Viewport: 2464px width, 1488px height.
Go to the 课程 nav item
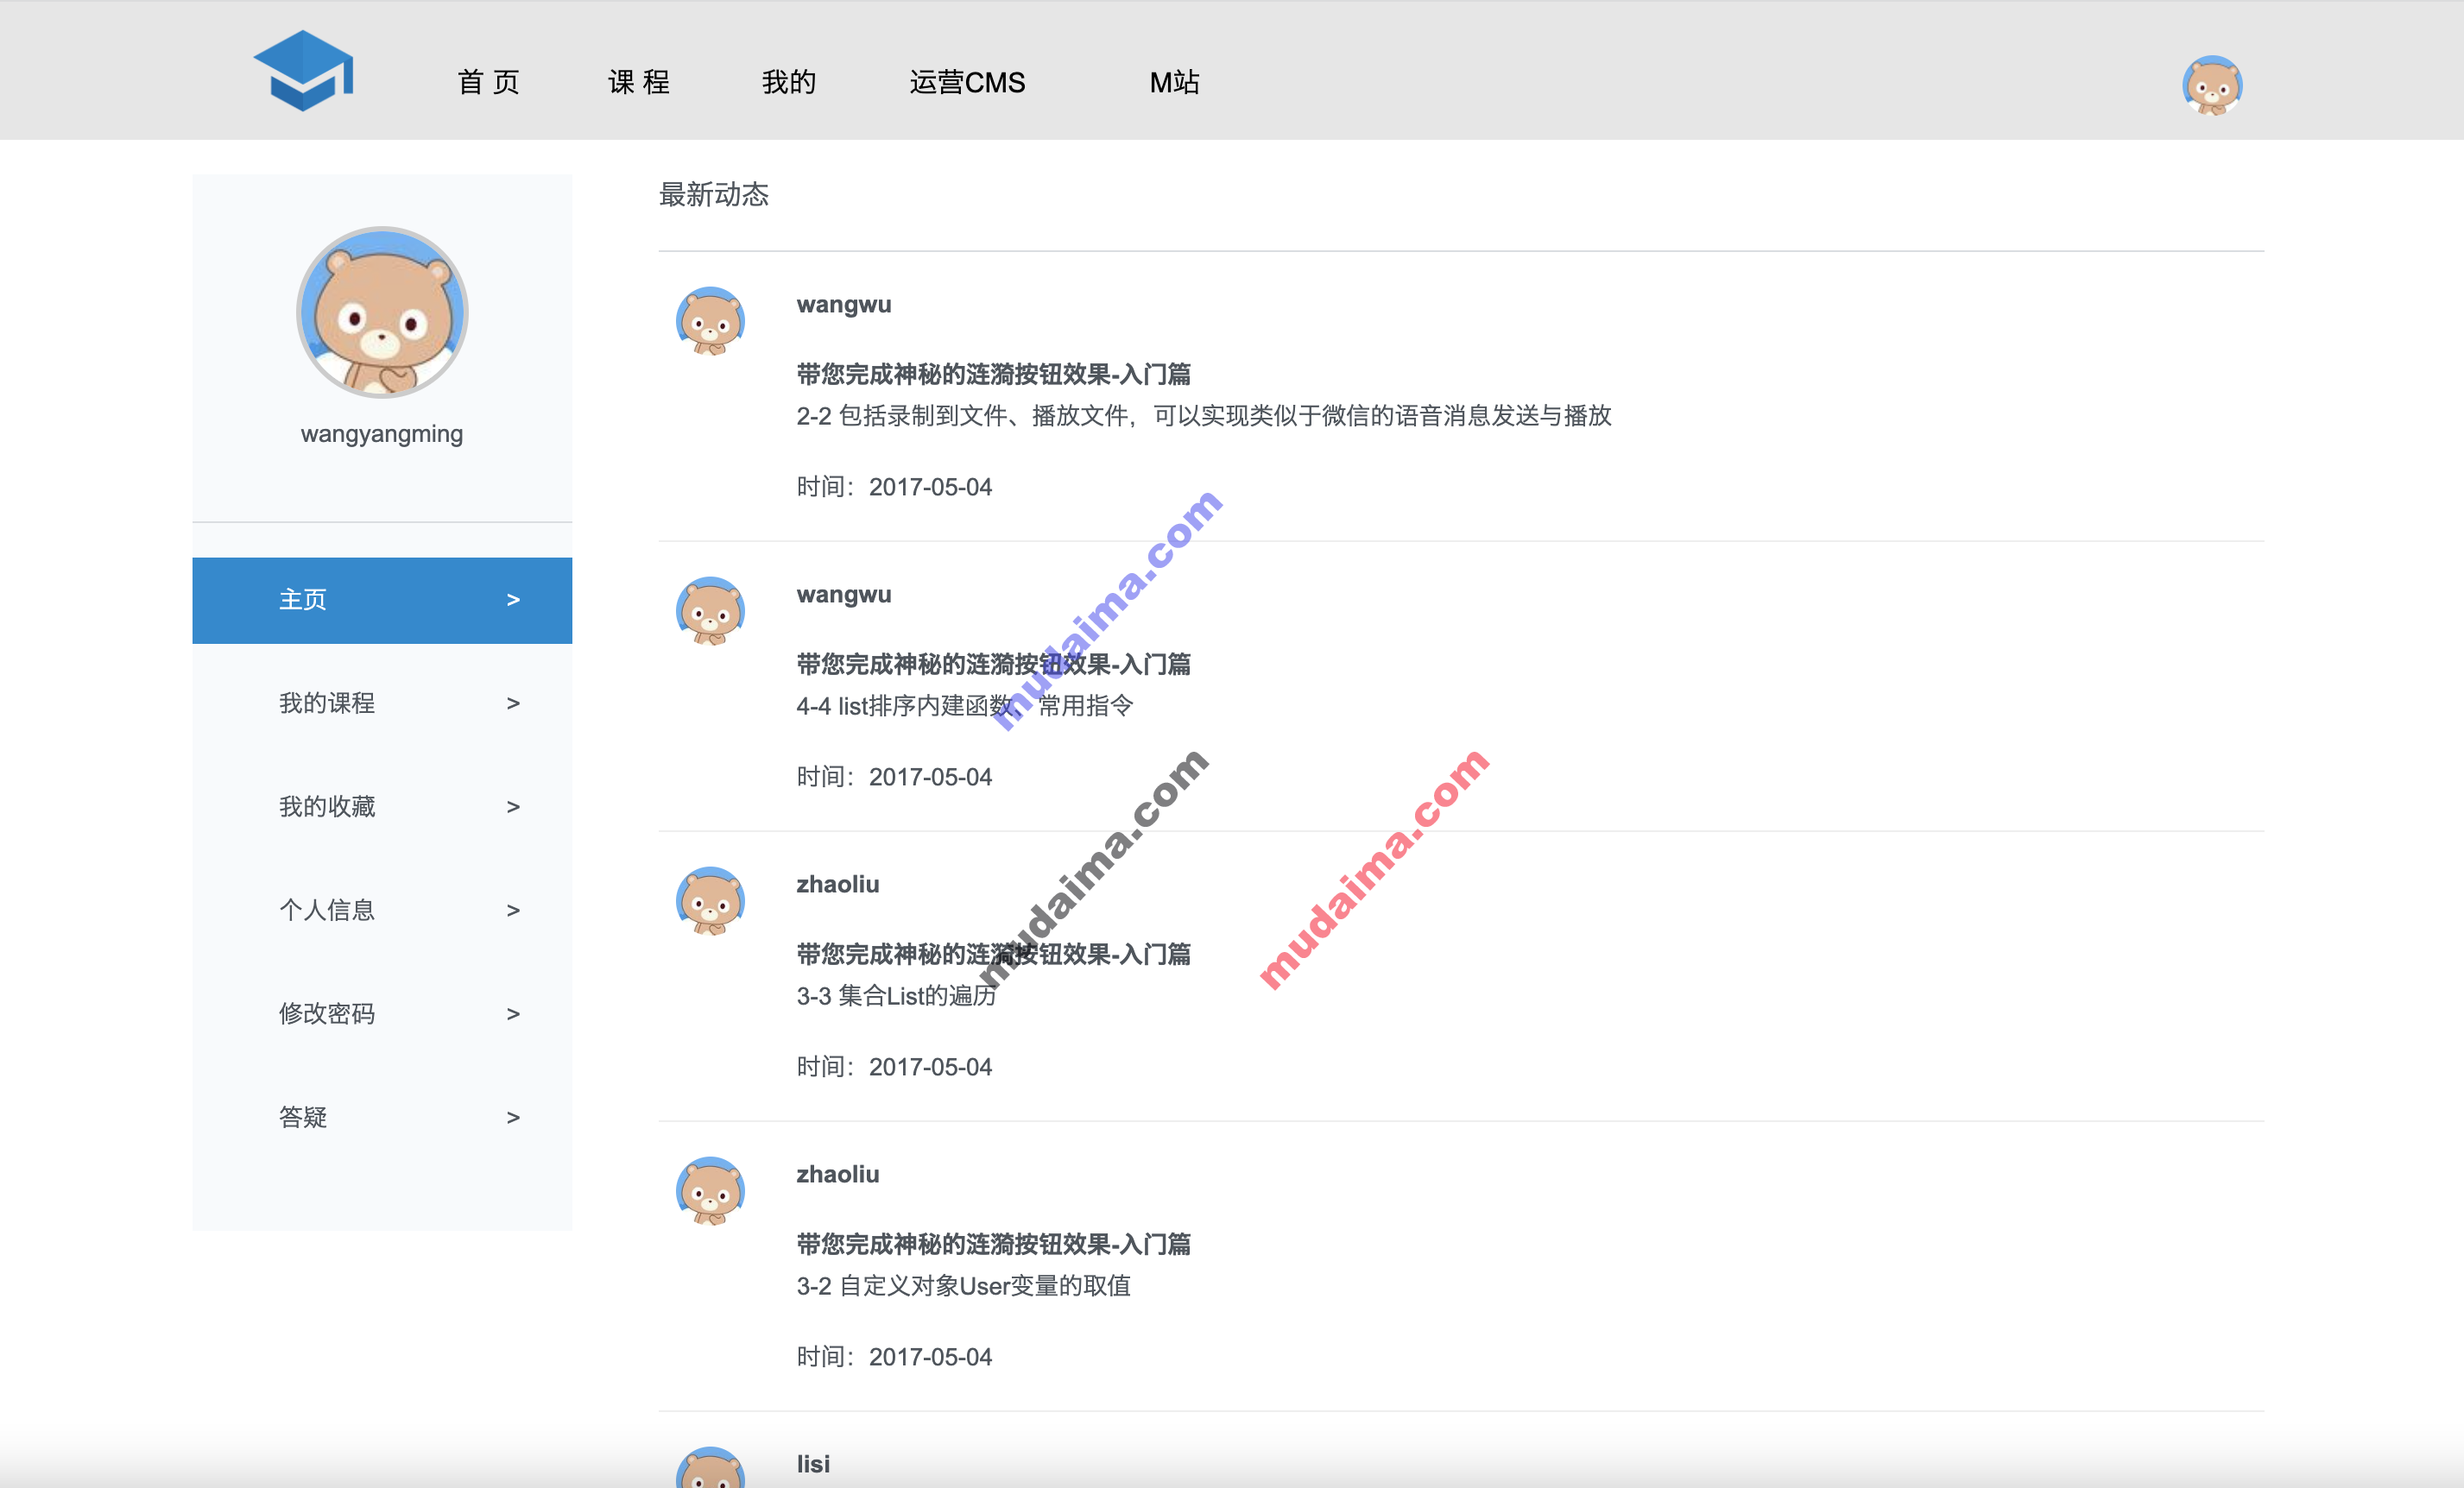pos(639,82)
